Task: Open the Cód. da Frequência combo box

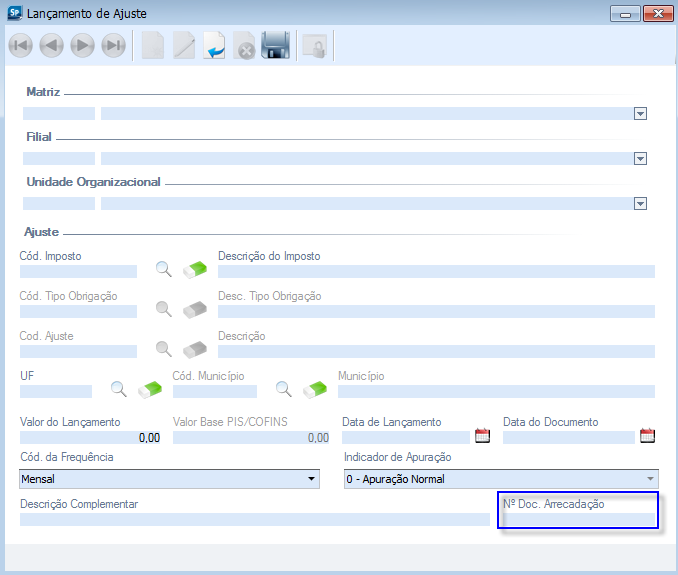Action: point(170,479)
